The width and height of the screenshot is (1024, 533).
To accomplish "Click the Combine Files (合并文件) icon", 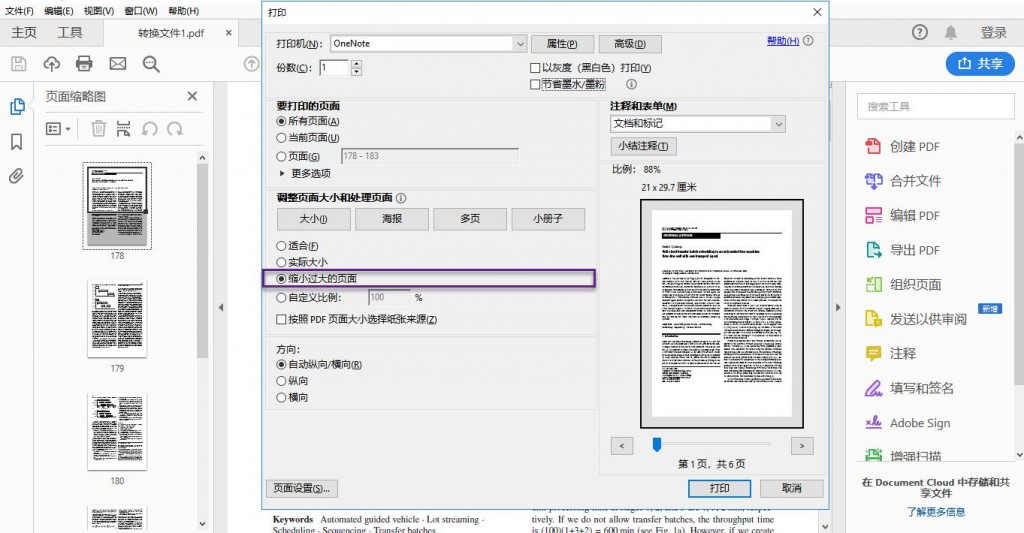I will (873, 181).
